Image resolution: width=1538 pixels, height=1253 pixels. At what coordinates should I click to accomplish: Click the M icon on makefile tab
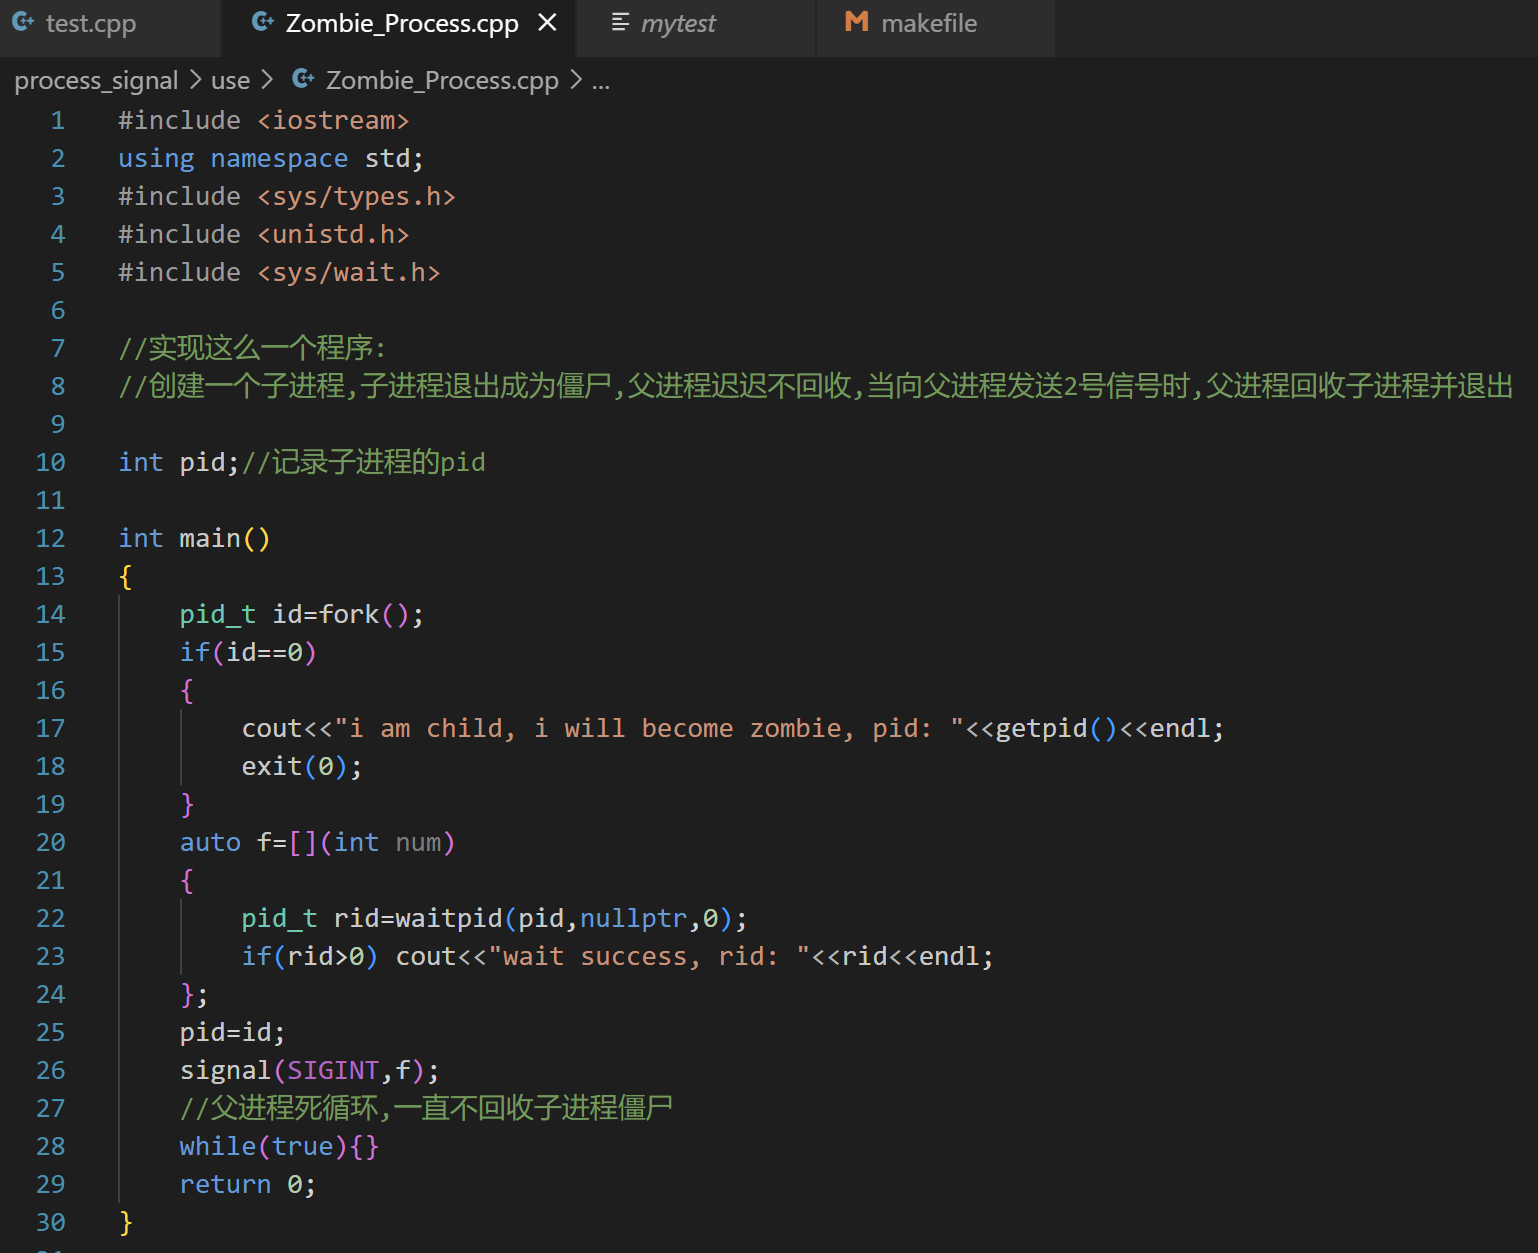tap(857, 22)
